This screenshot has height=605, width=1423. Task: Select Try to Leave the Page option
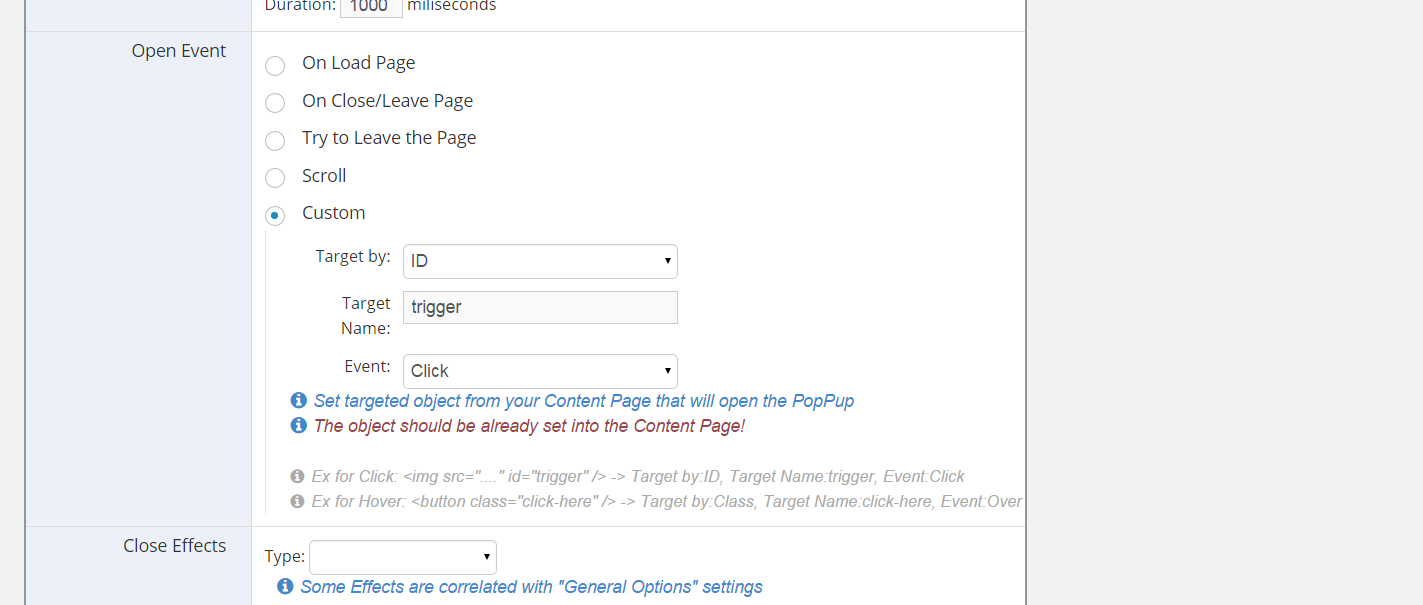click(275, 141)
